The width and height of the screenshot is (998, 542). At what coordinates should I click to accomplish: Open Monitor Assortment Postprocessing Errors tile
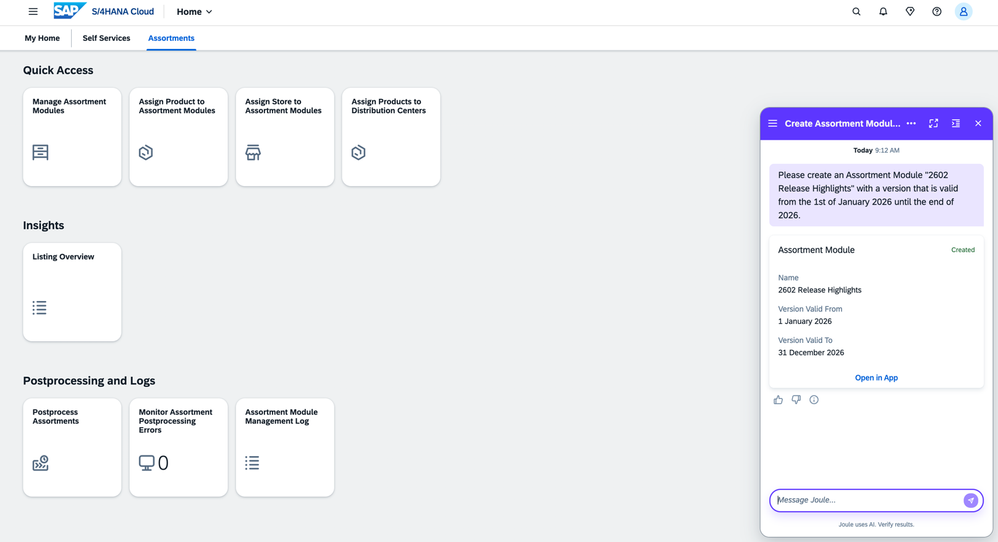click(178, 447)
